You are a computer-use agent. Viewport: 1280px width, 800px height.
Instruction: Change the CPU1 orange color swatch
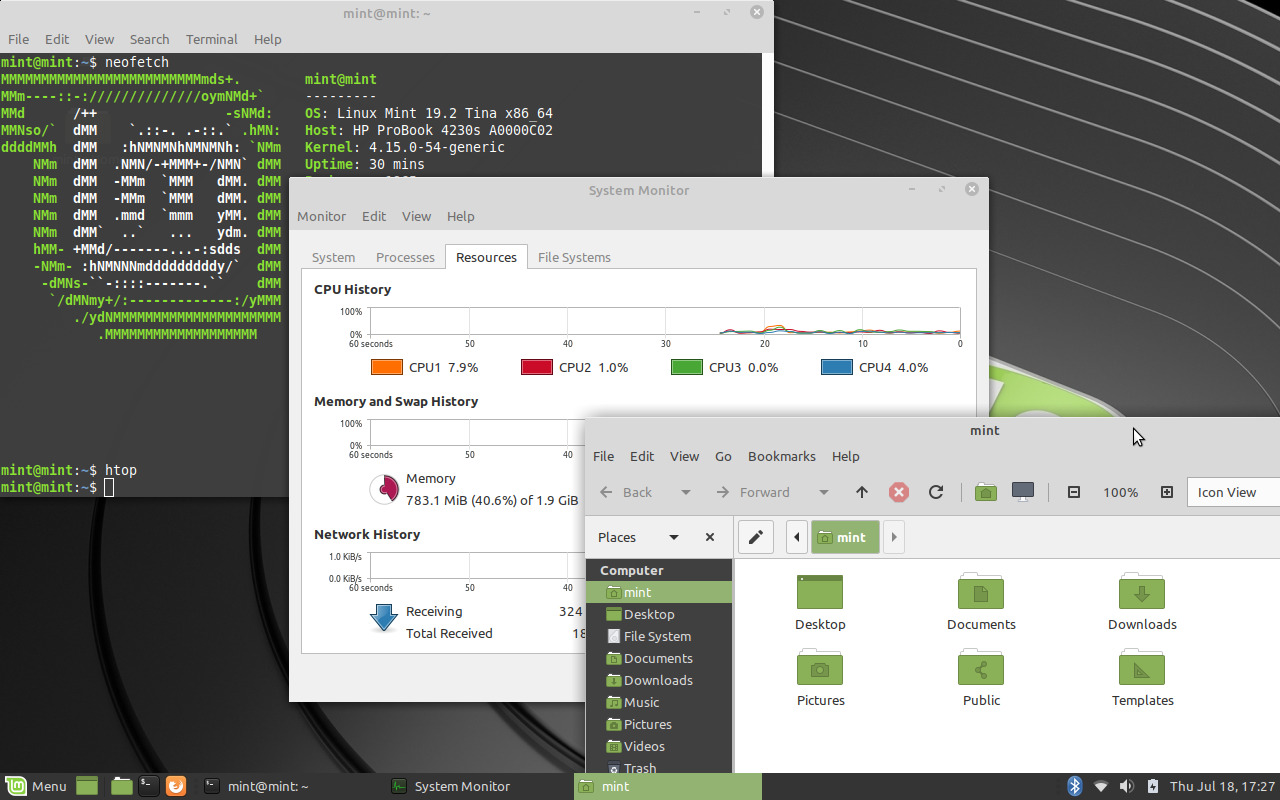pyautogui.click(x=387, y=367)
